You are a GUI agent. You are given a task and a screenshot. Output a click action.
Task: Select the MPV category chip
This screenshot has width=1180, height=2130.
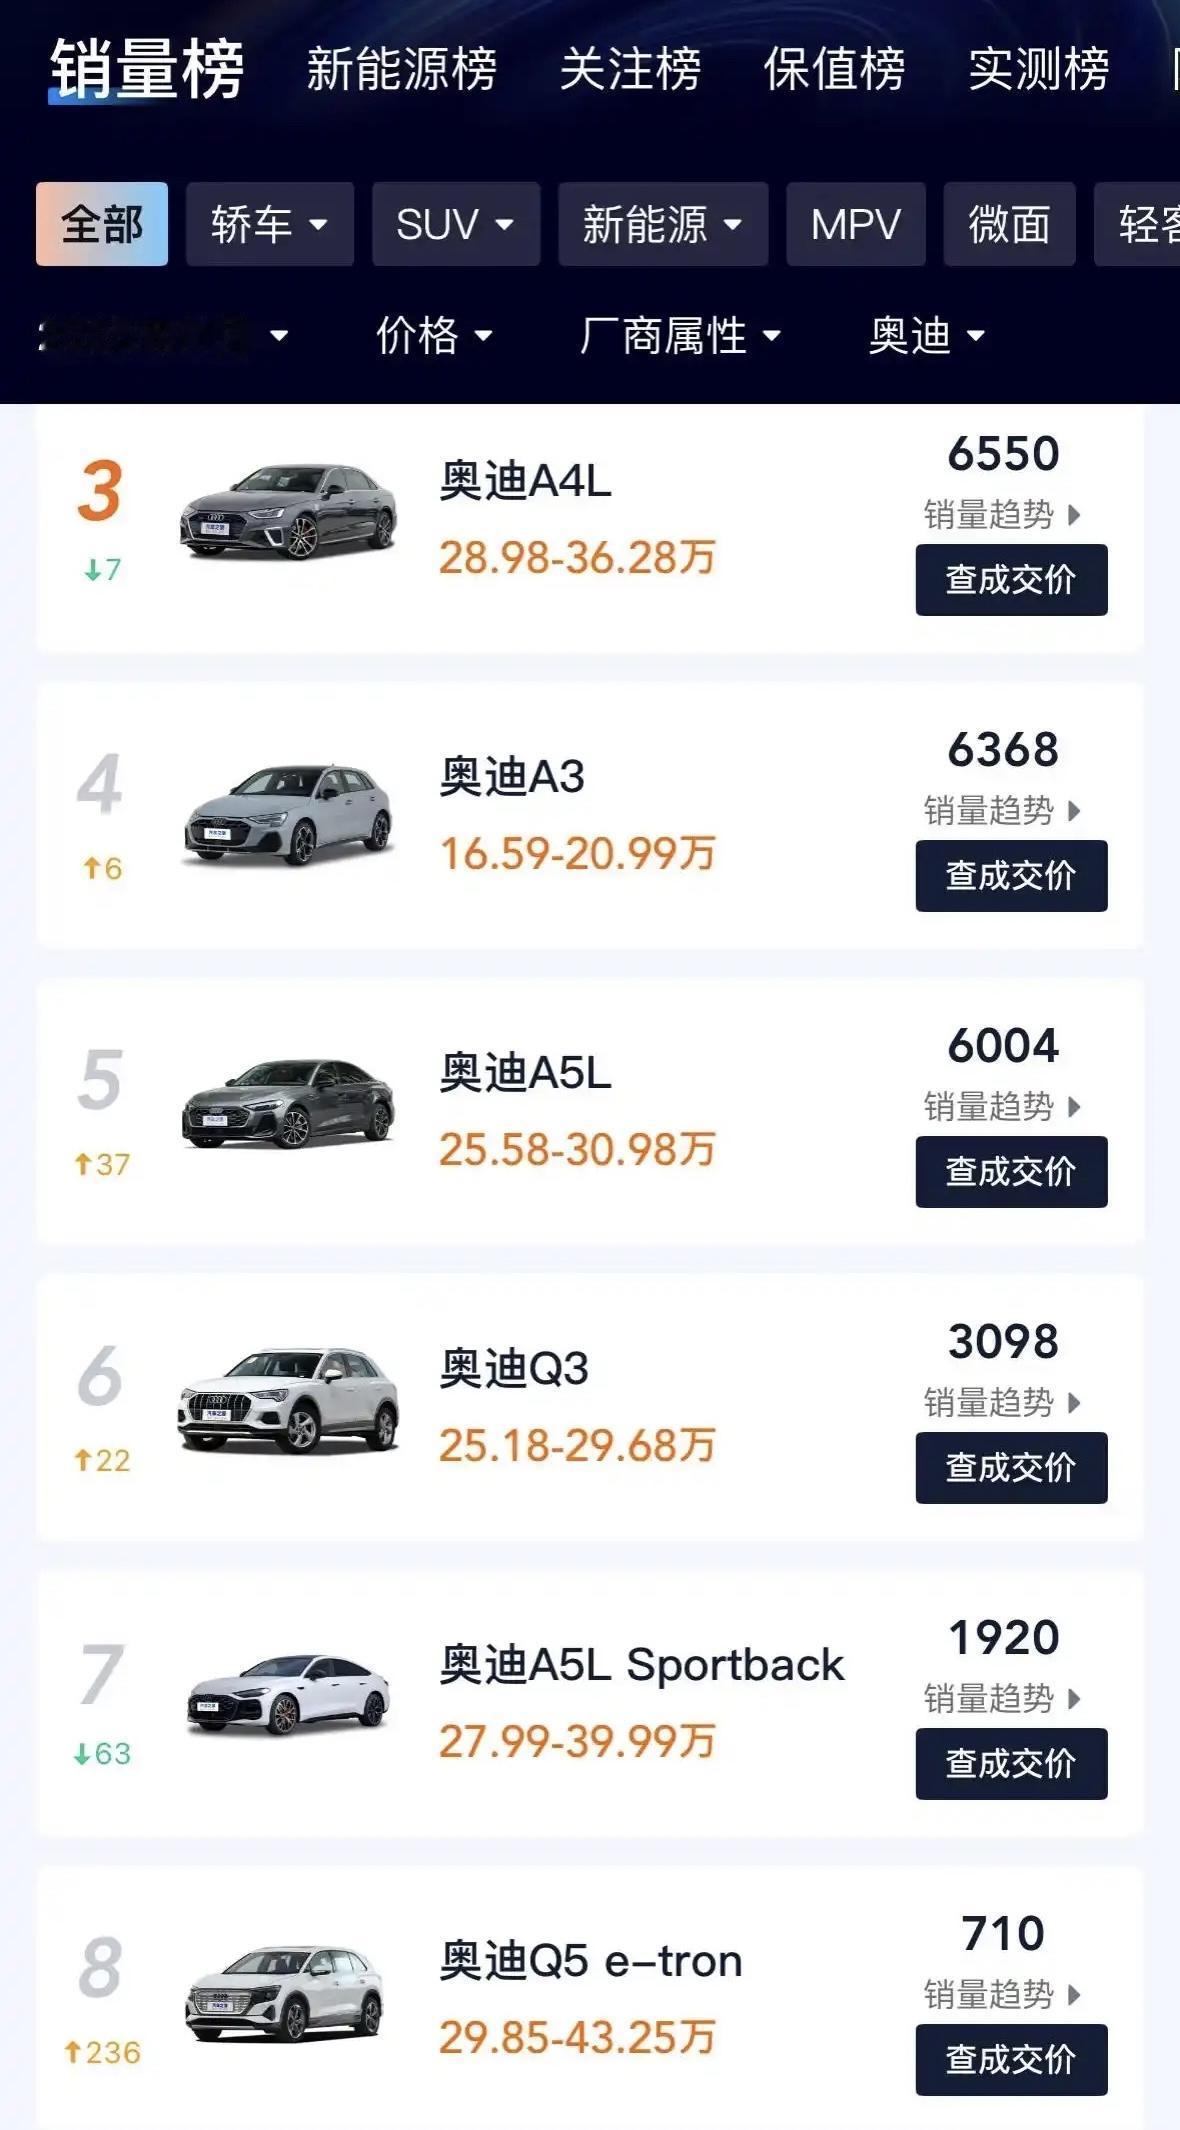[856, 224]
